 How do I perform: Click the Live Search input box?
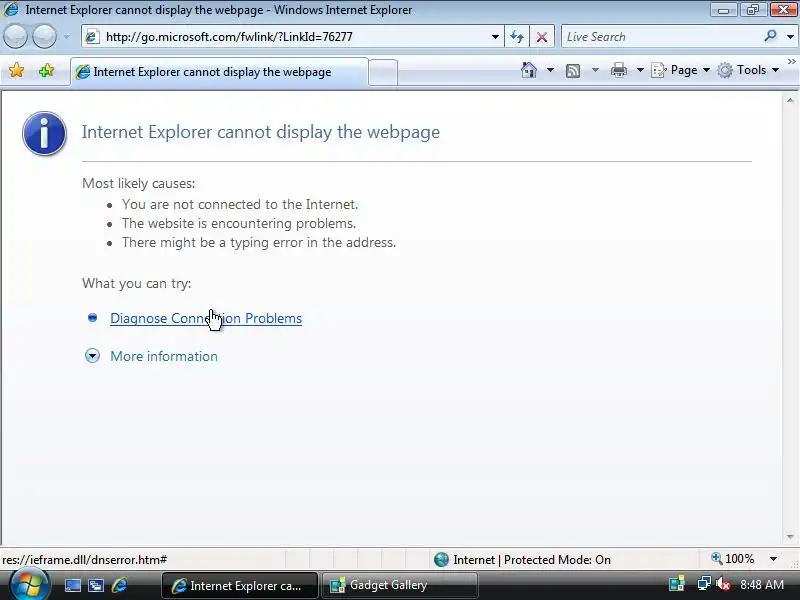click(661, 37)
